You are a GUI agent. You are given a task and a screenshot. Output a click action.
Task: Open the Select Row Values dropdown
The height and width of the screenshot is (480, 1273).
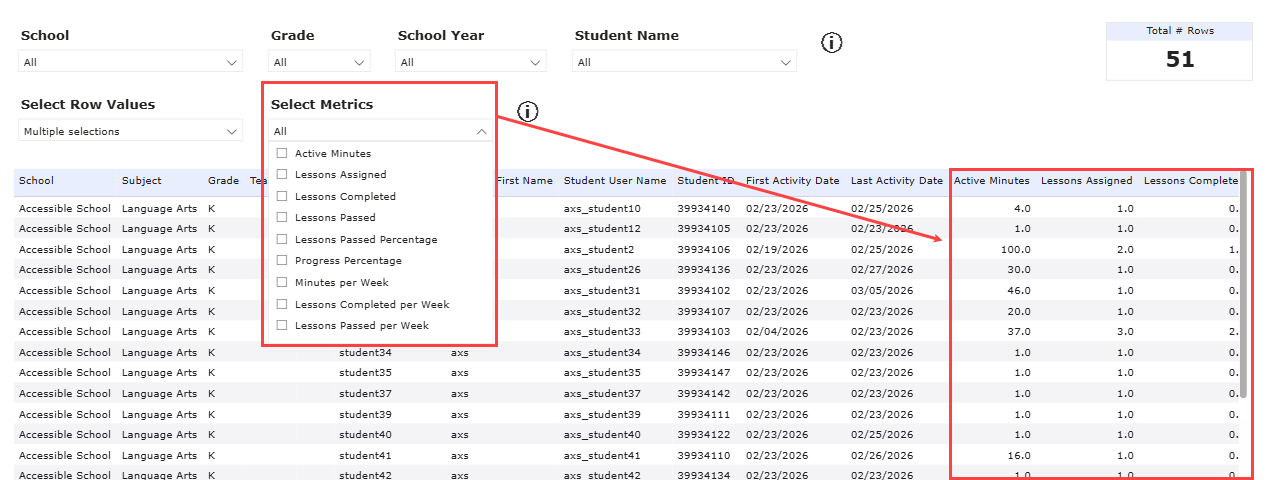tap(130, 131)
